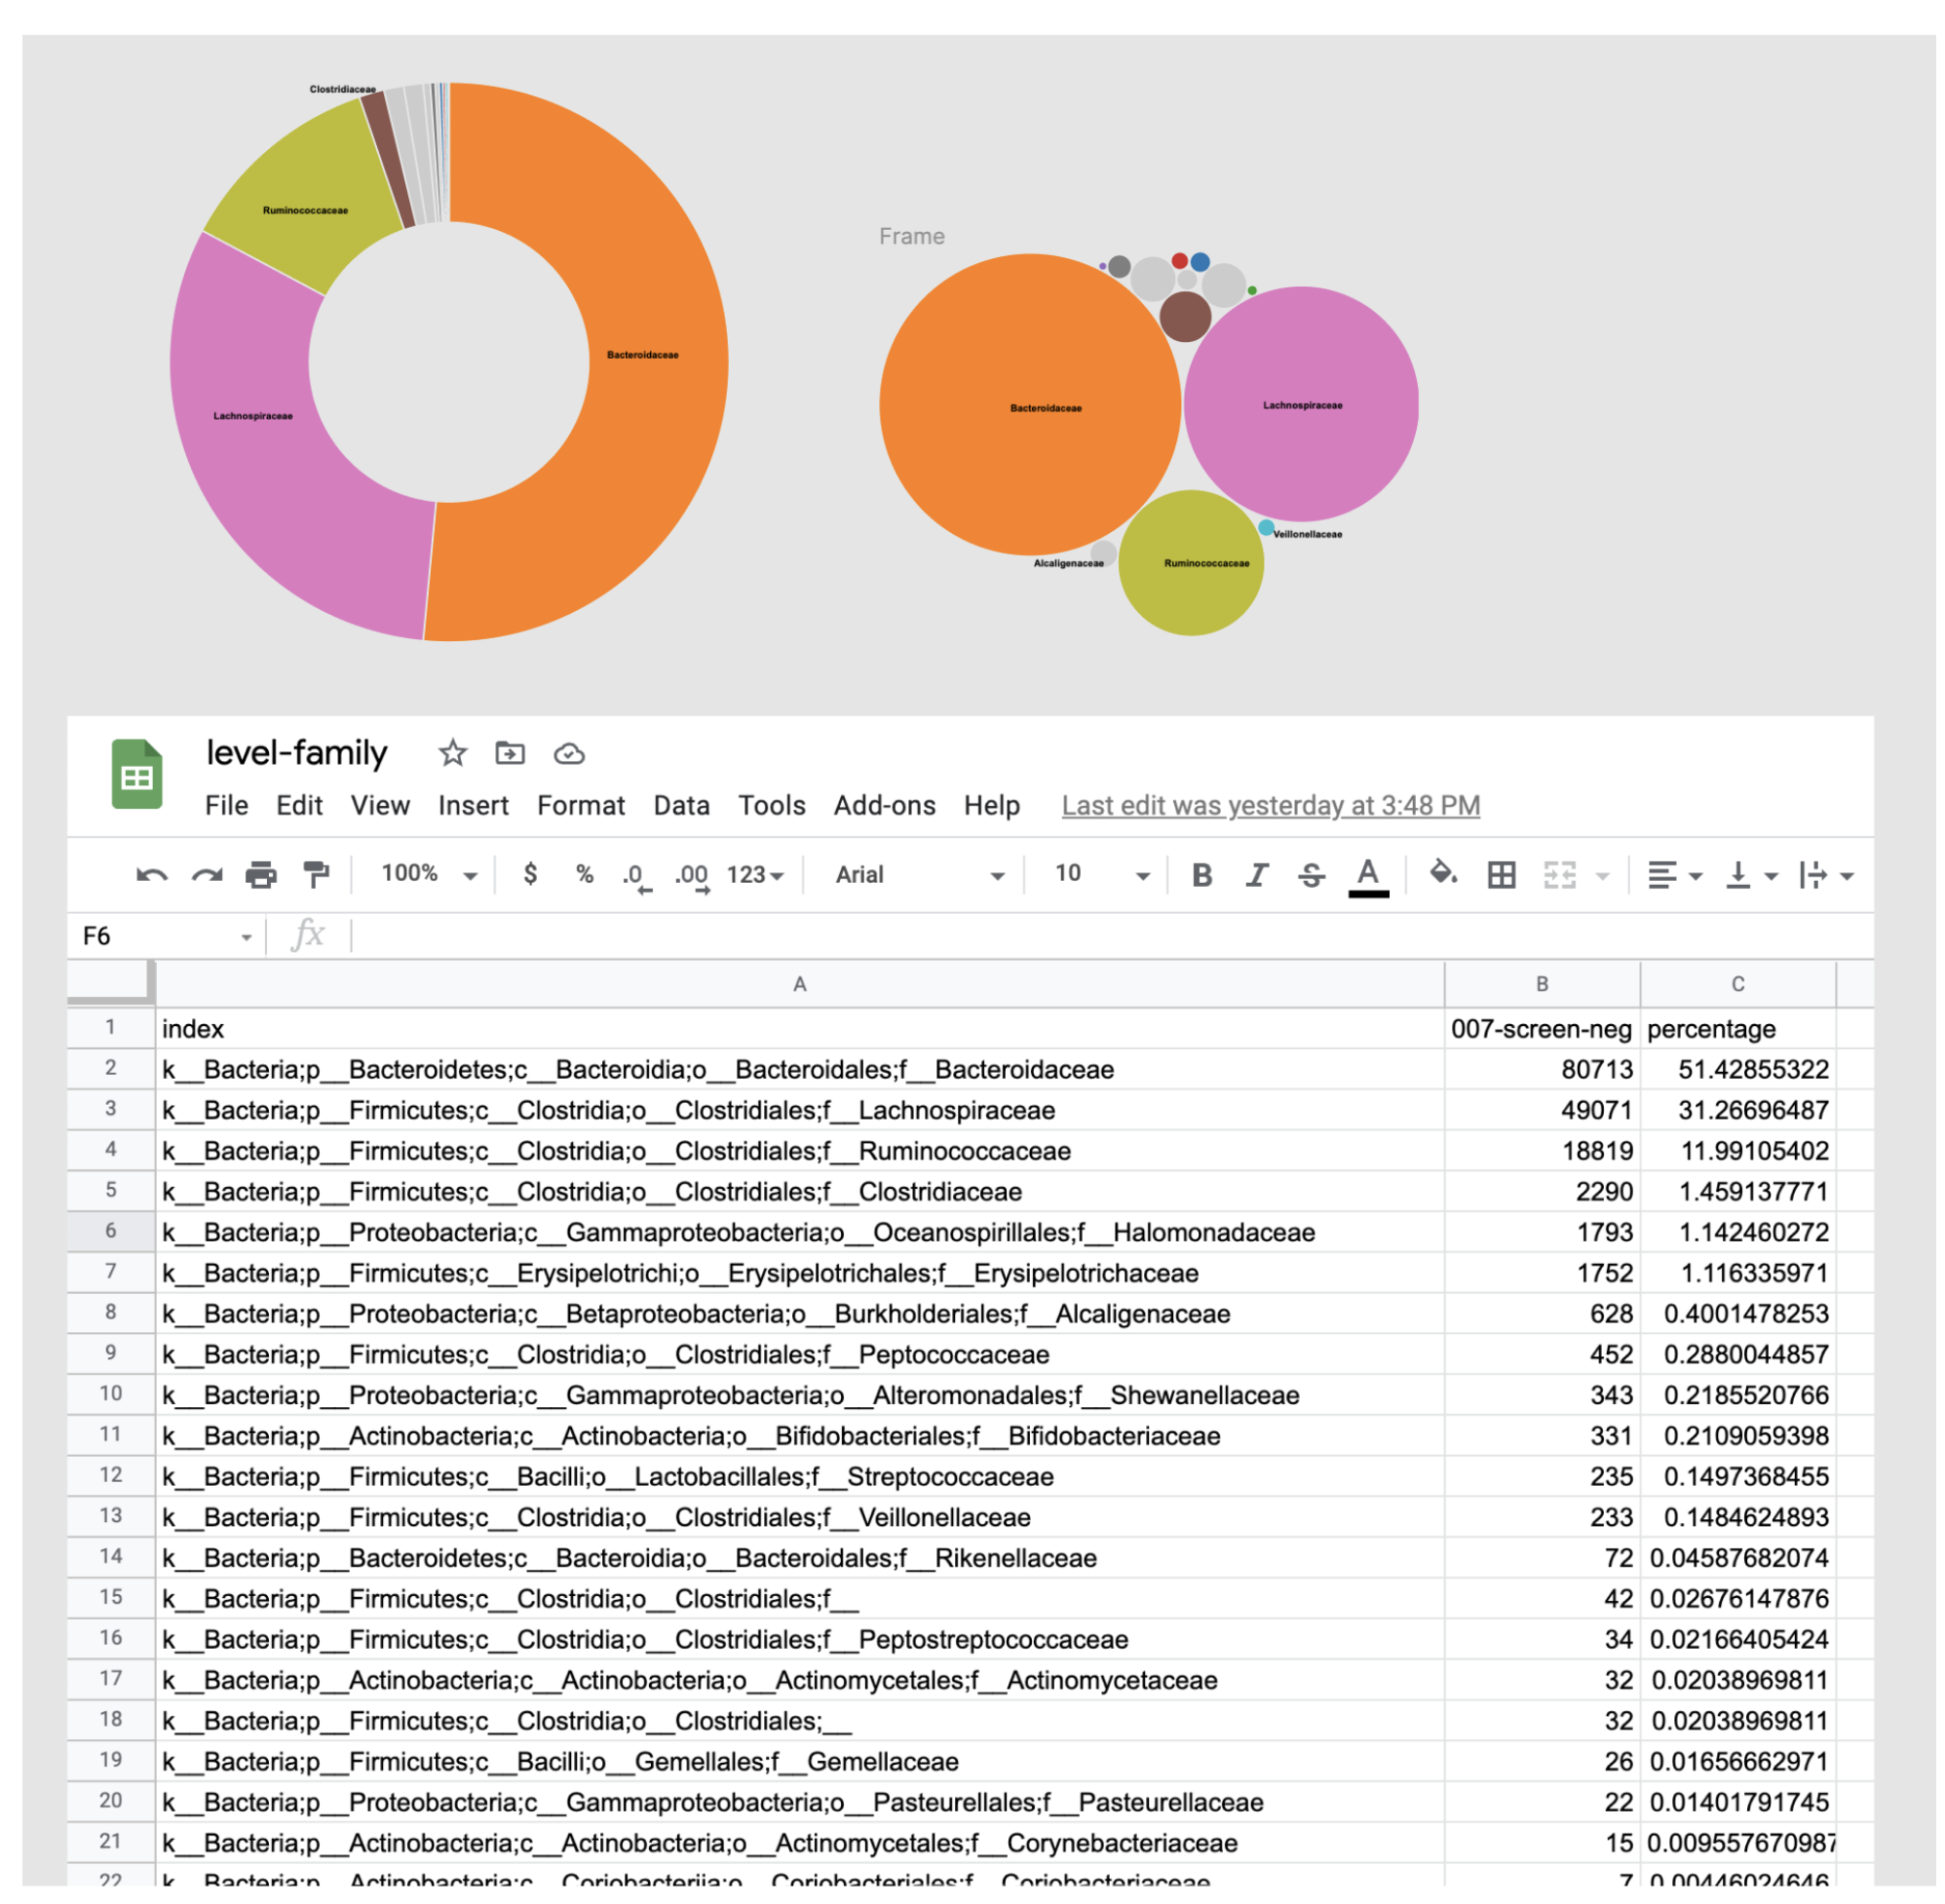Image resolution: width=1945 pixels, height=1904 pixels.
Task: Click the cloud save status icon
Action: (x=569, y=753)
